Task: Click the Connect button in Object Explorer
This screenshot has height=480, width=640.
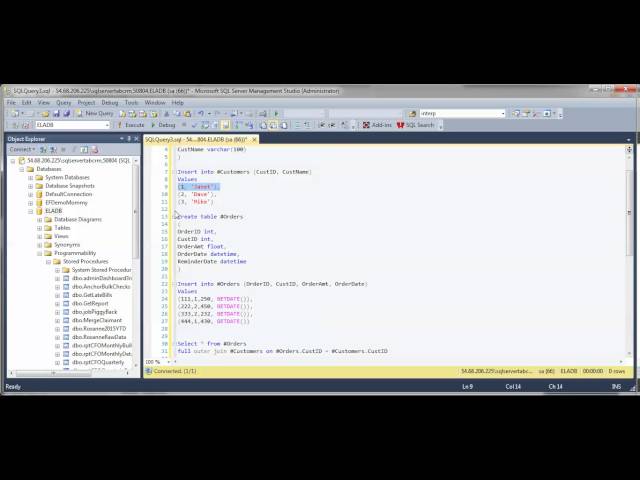Action: [22, 150]
